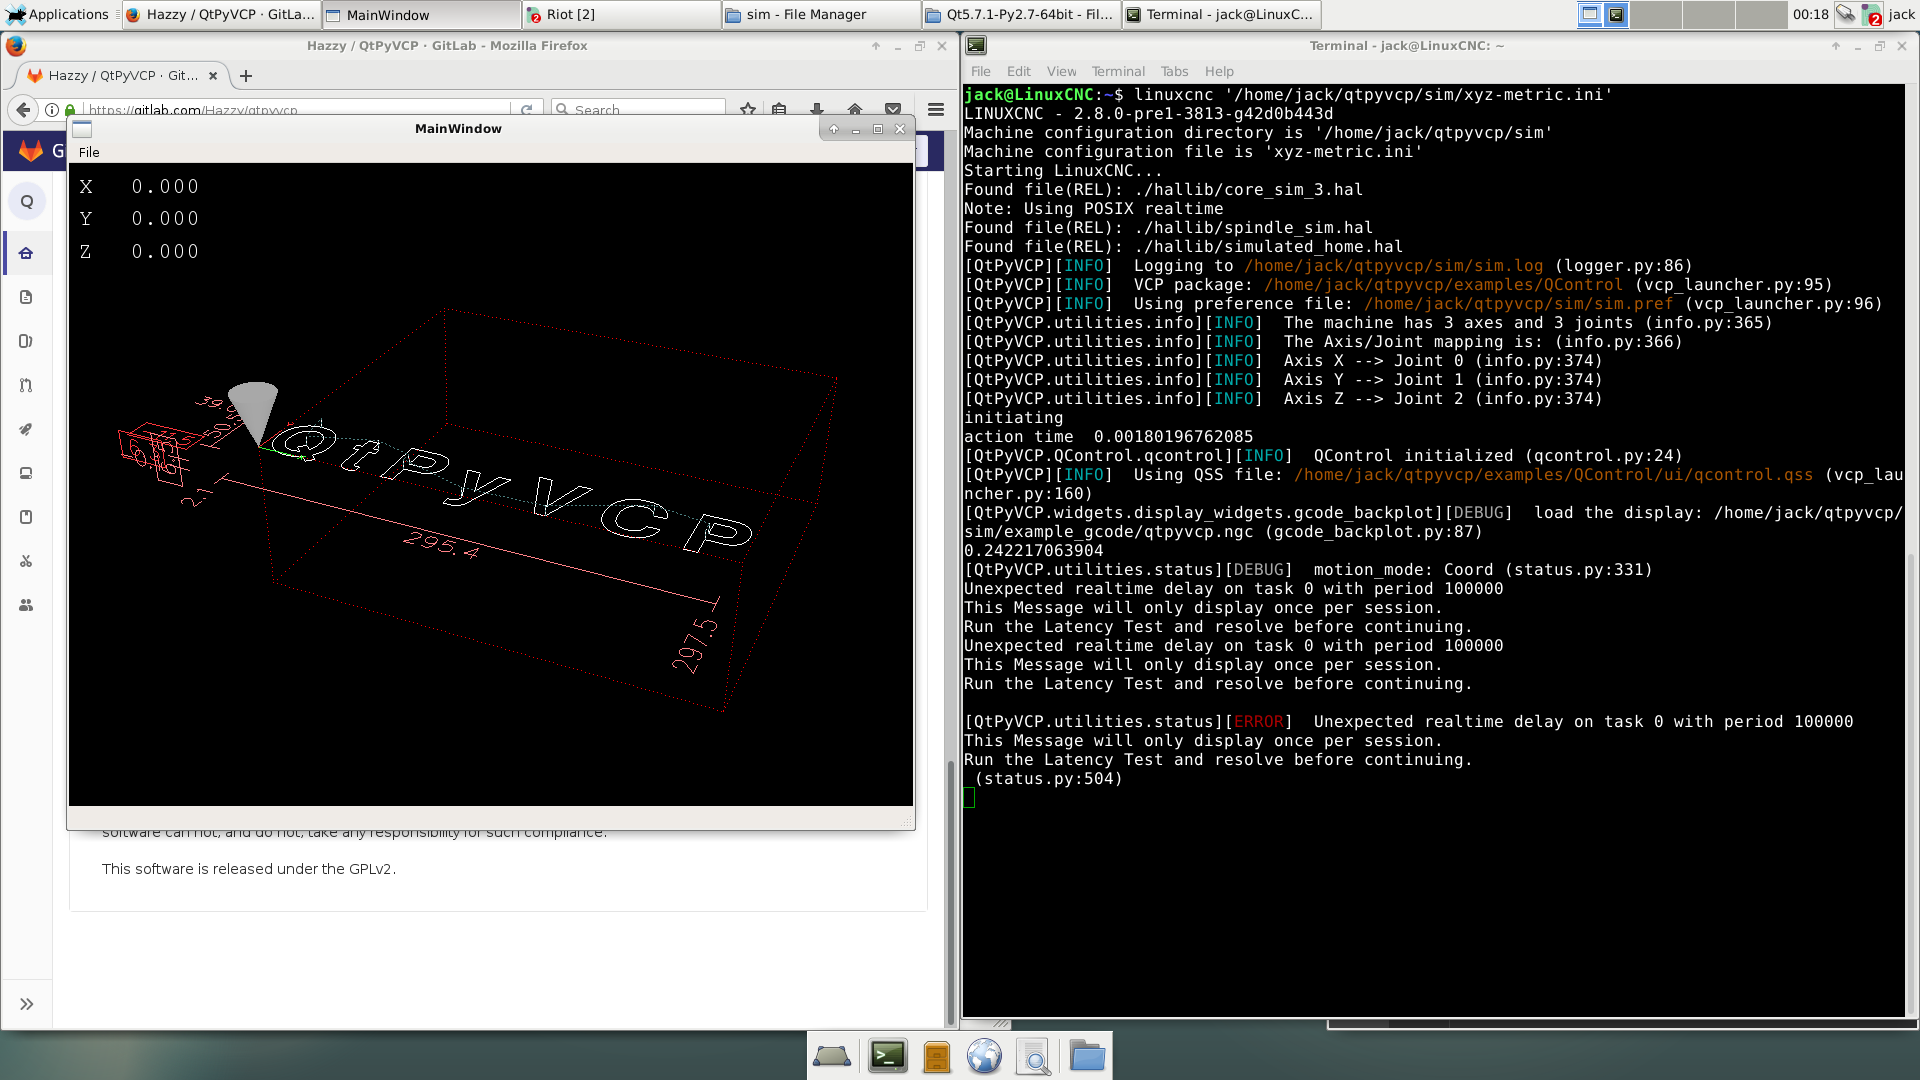The height and width of the screenshot is (1080, 1920).
Task: Switch to Terminal - jack@LinuxC taskbar entry
Action: [x=1221, y=14]
